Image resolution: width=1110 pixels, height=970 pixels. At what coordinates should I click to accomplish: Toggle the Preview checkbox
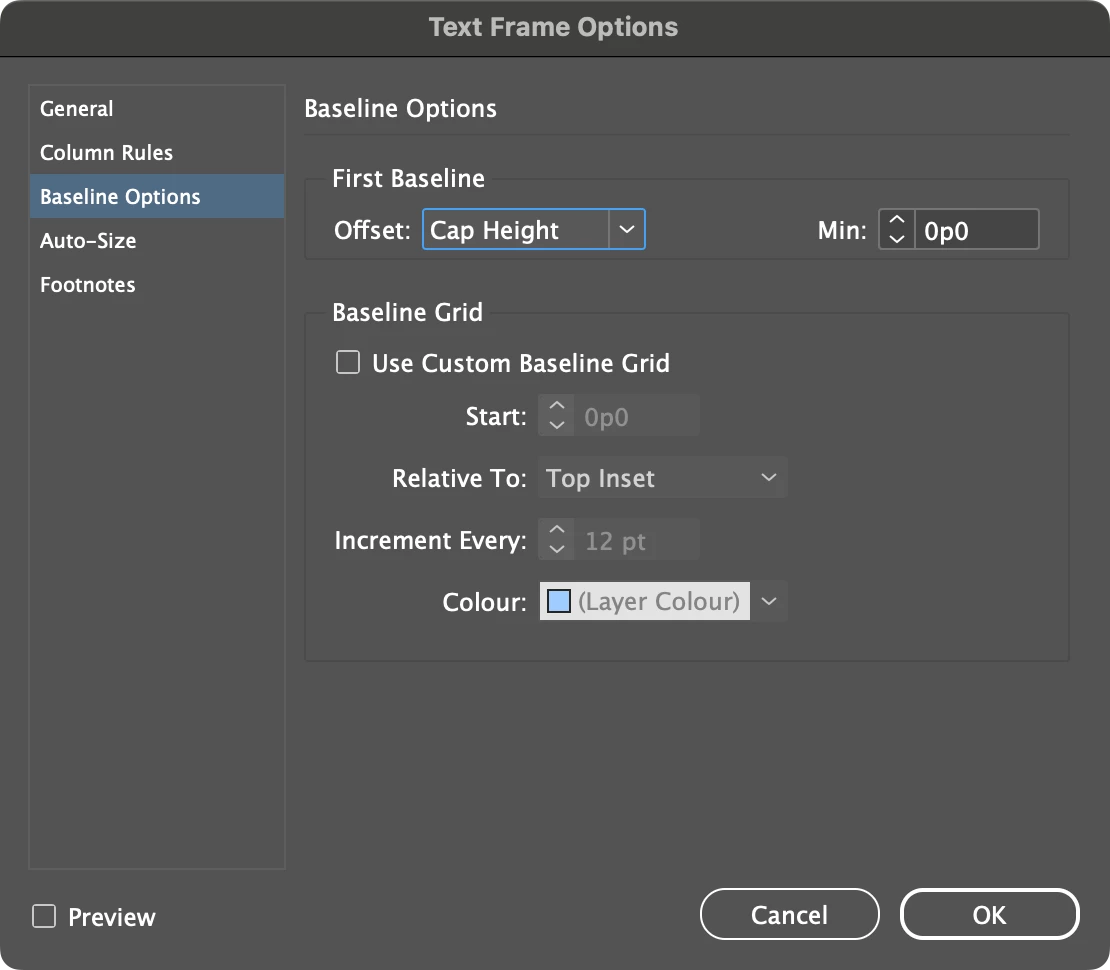[x=44, y=916]
